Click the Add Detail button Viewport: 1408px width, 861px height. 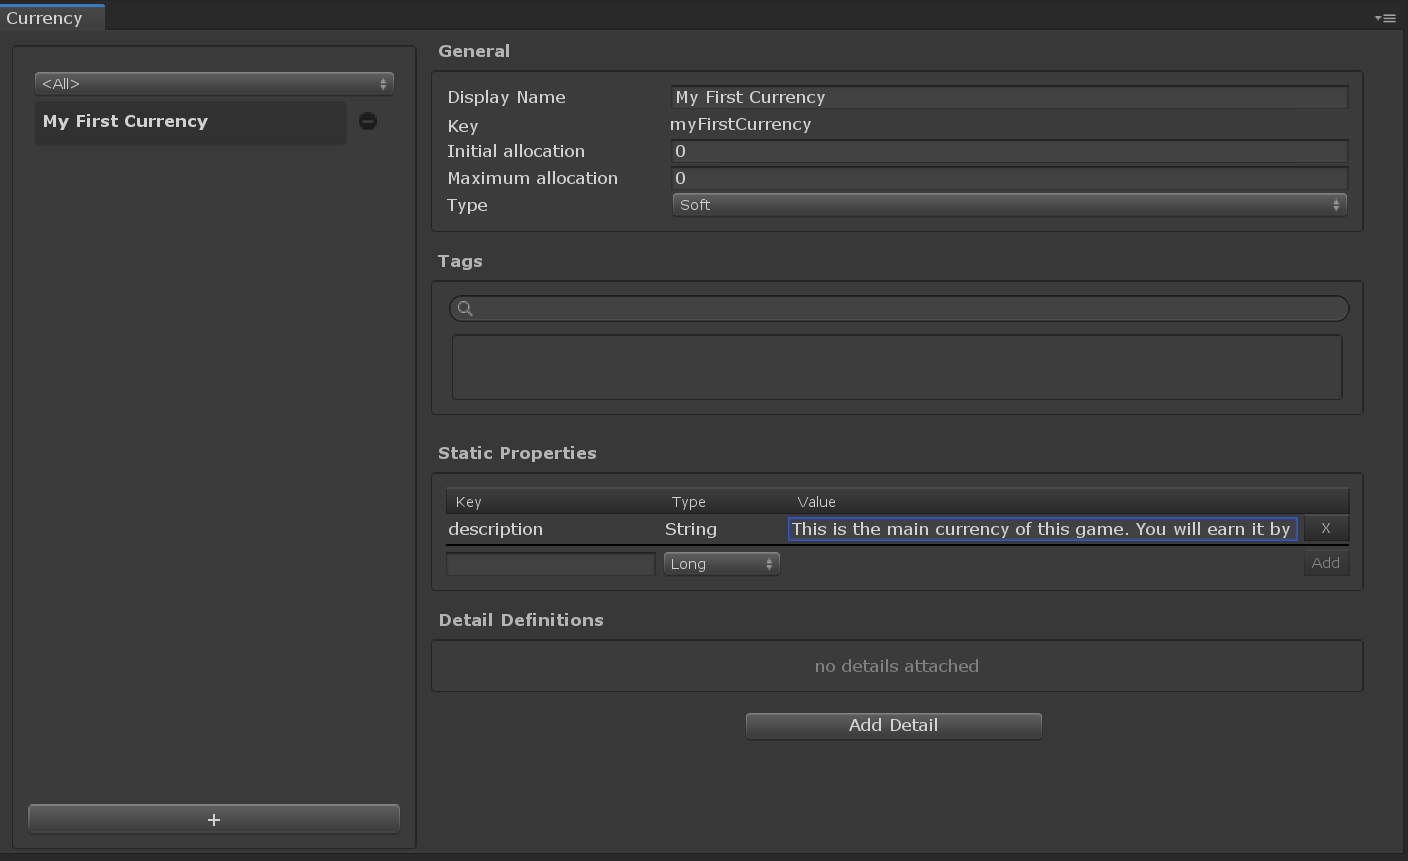[894, 725]
